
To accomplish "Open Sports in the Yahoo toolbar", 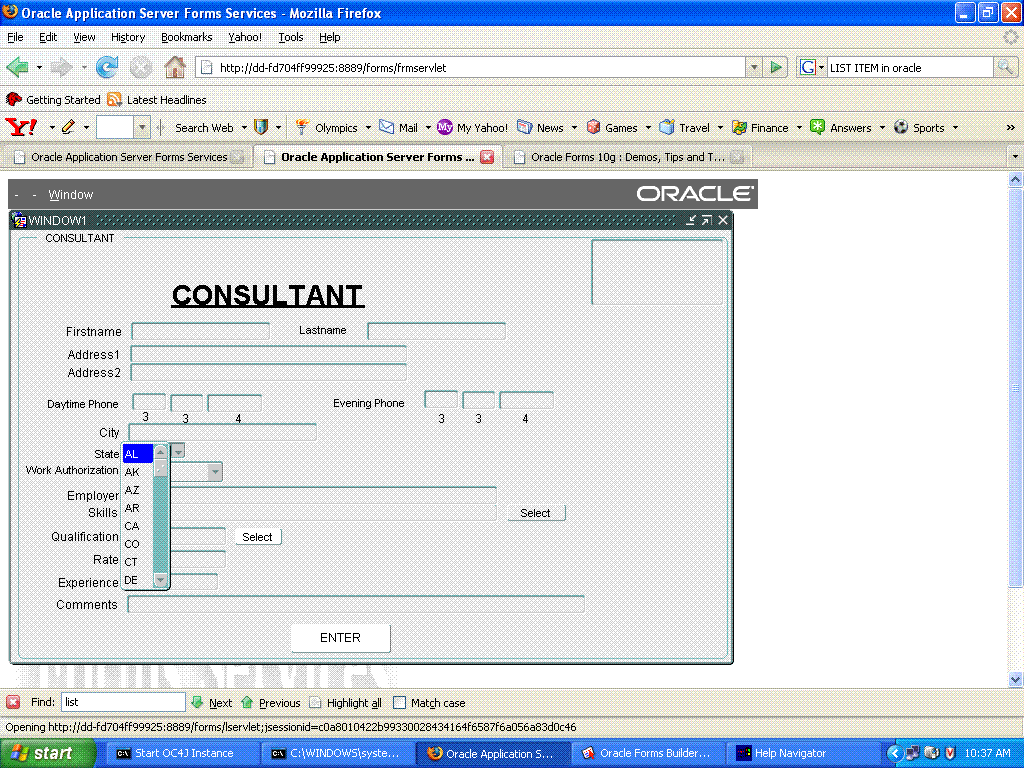I will tap(920, 127).
